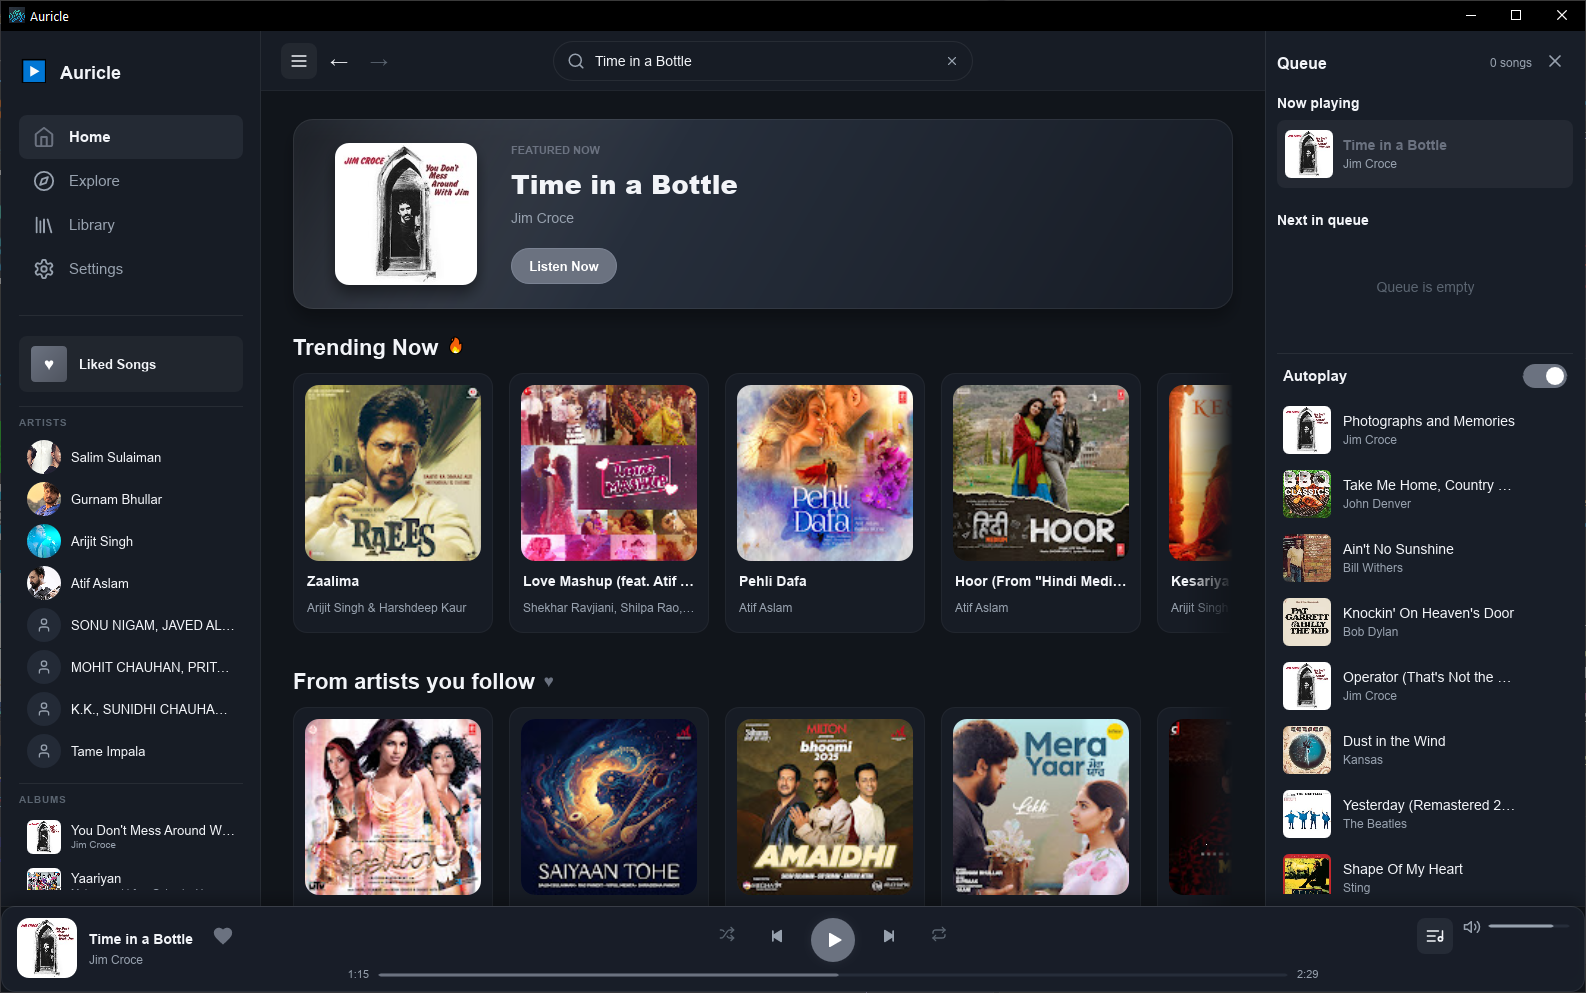Screen dimensions: 1586x993
Task: Open the Fashion album cover card
Action: click(393, 807)
